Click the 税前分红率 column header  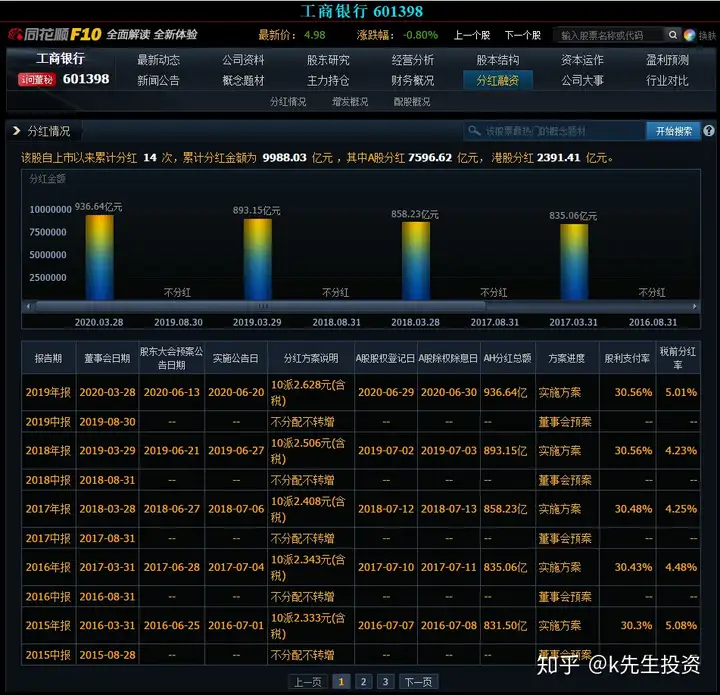tap(678, 358)
